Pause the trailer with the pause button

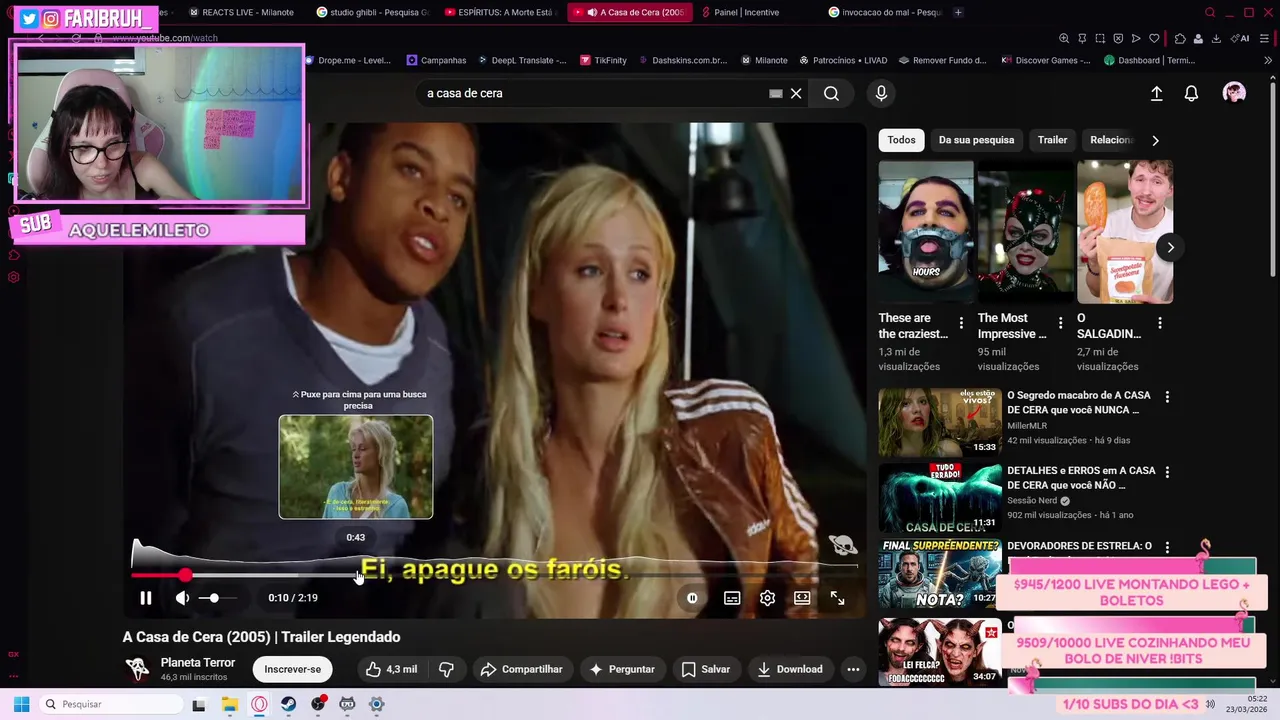pos(146,598)
